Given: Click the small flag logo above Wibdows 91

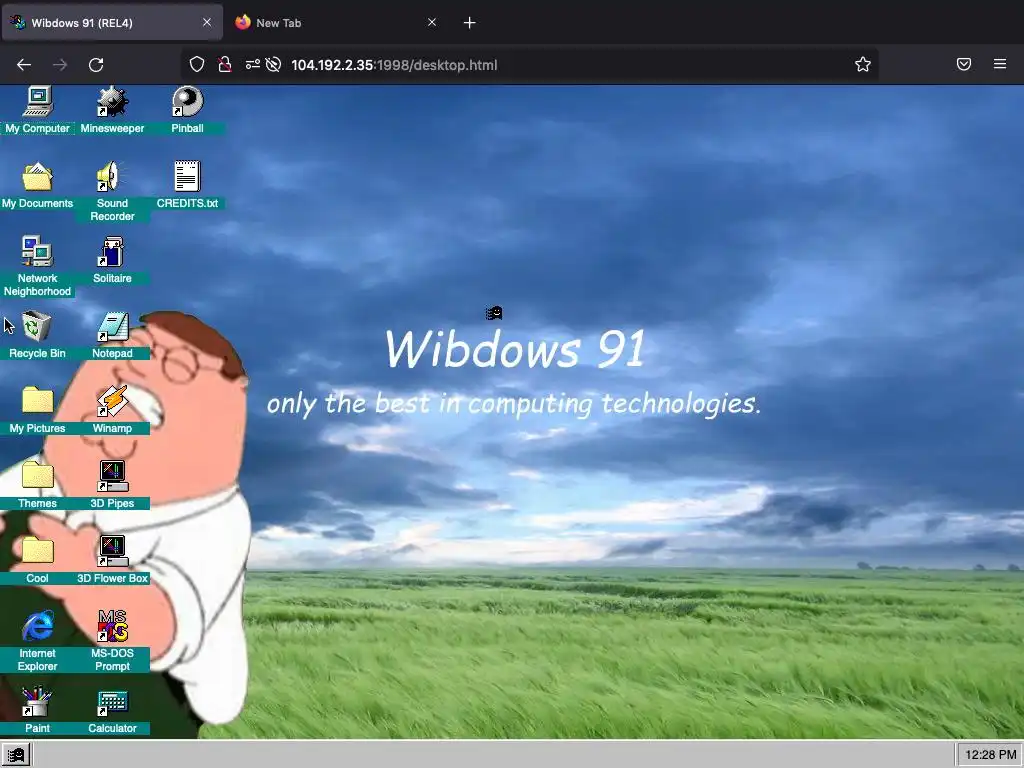Looking at the screenshot, I should click(494, 313).
